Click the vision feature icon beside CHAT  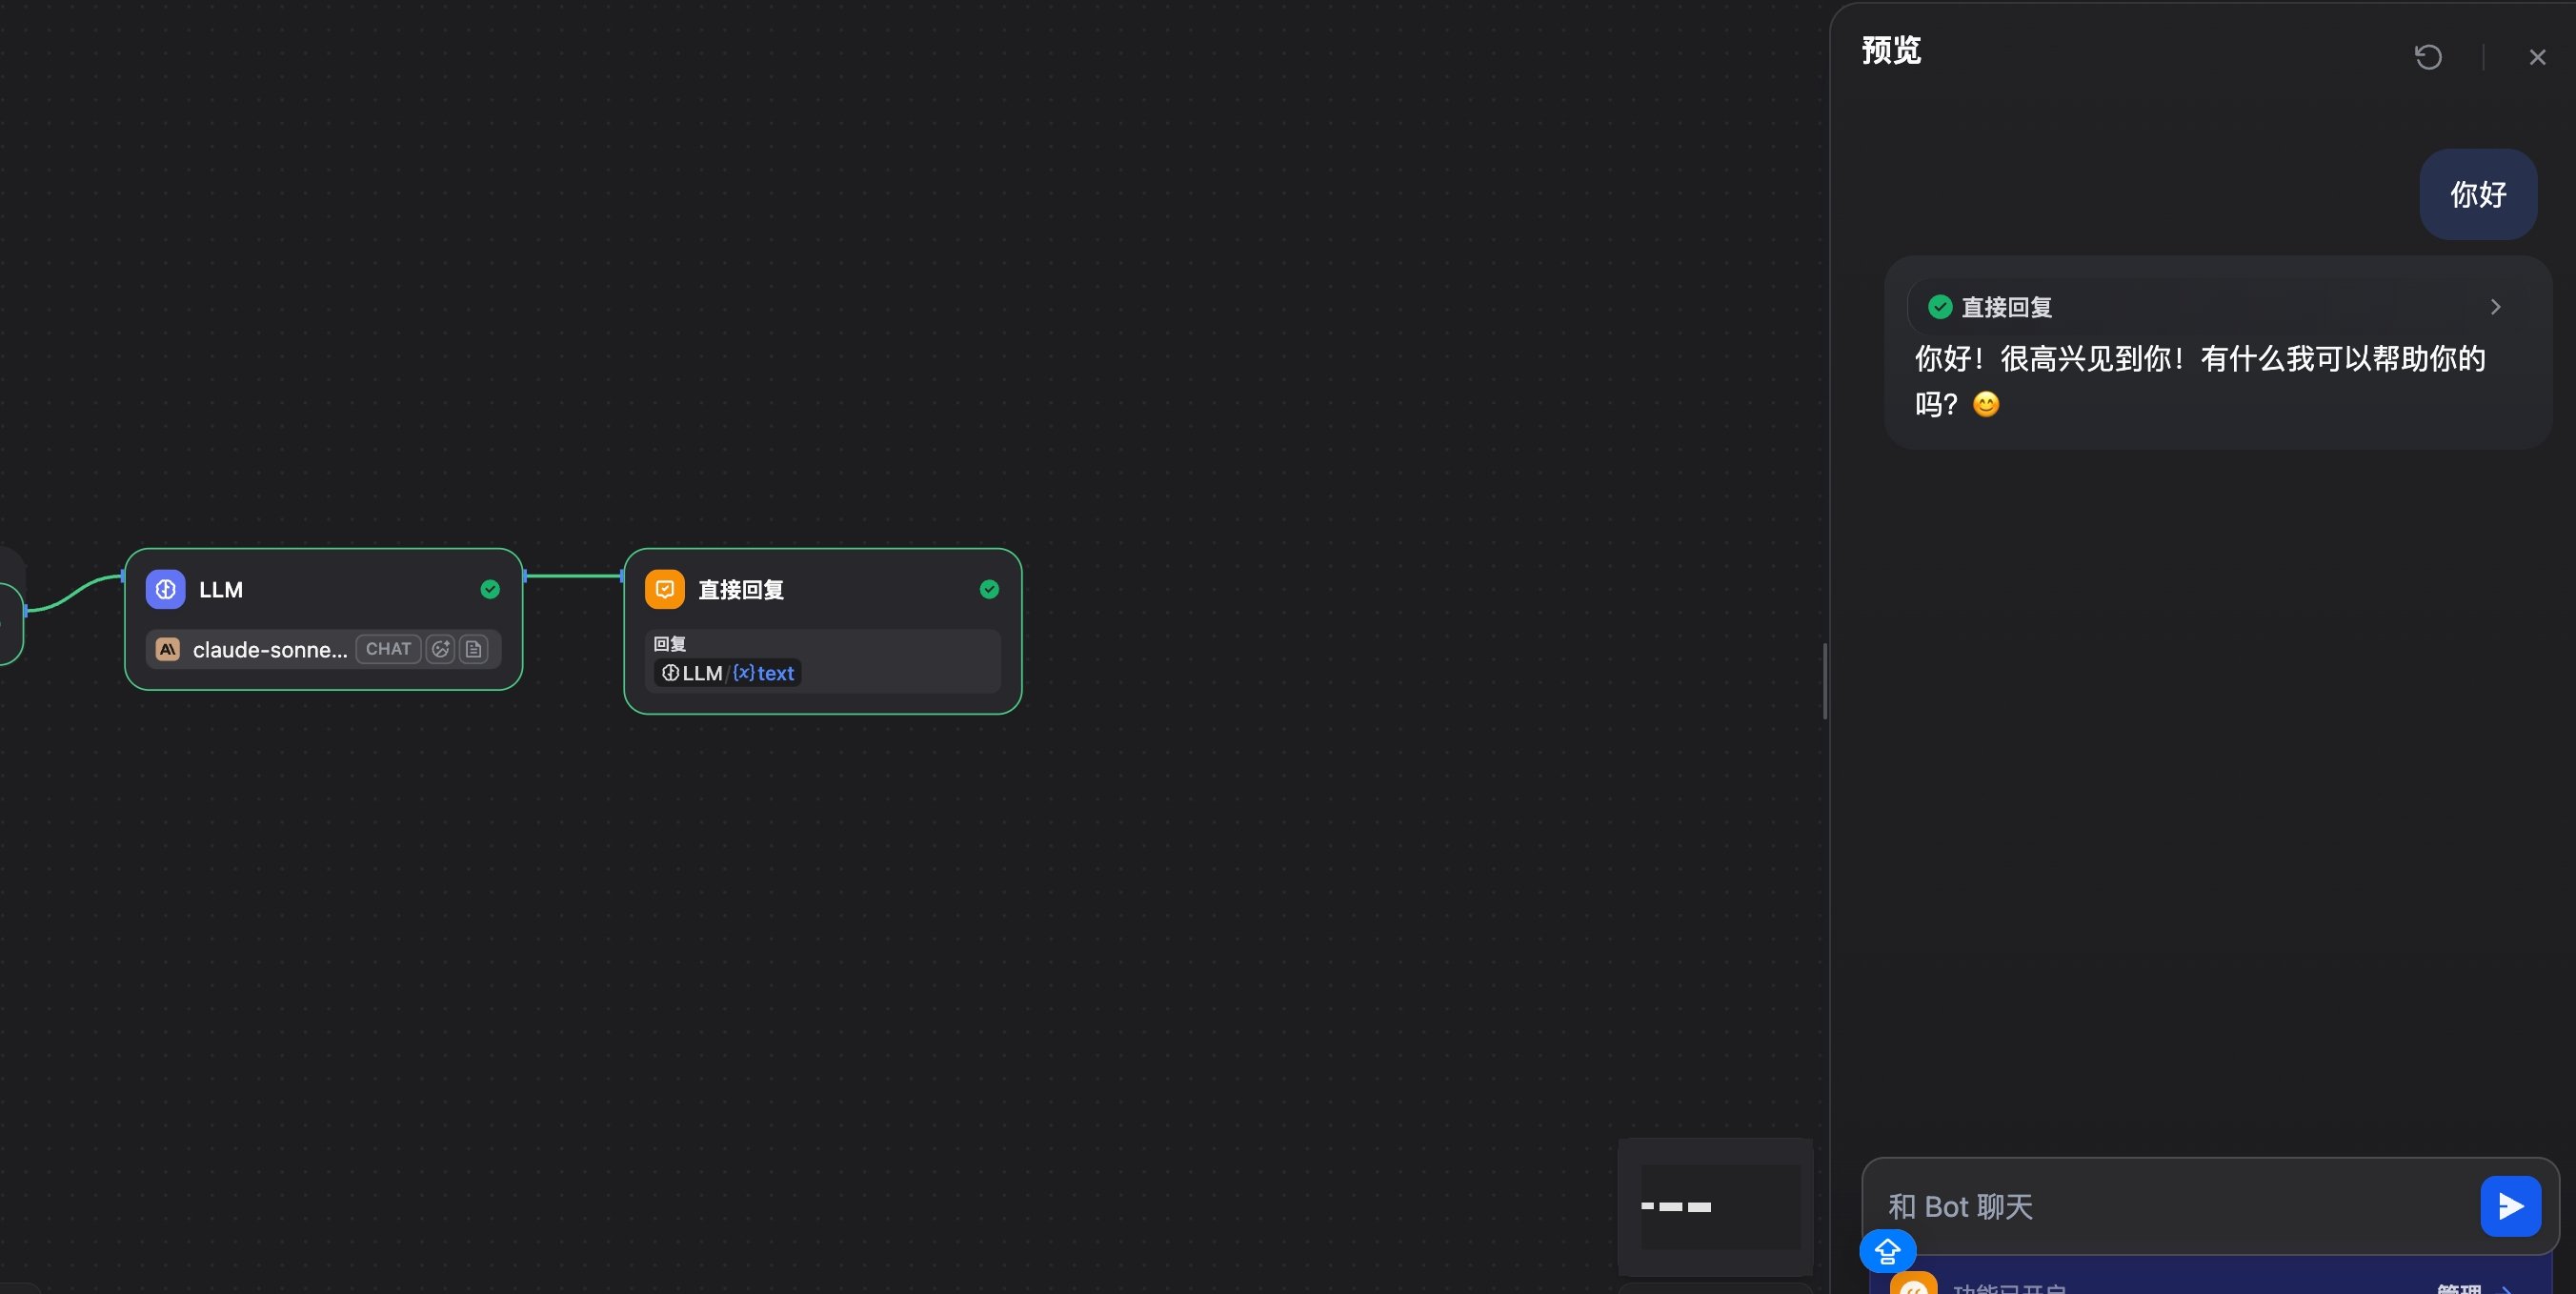point(441,649)
